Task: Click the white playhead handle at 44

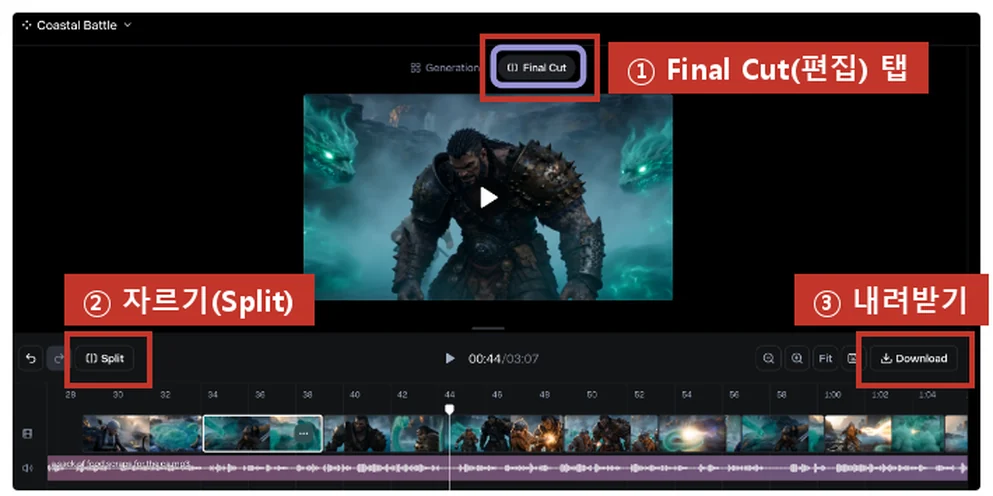Action: [x=449, y=409]
